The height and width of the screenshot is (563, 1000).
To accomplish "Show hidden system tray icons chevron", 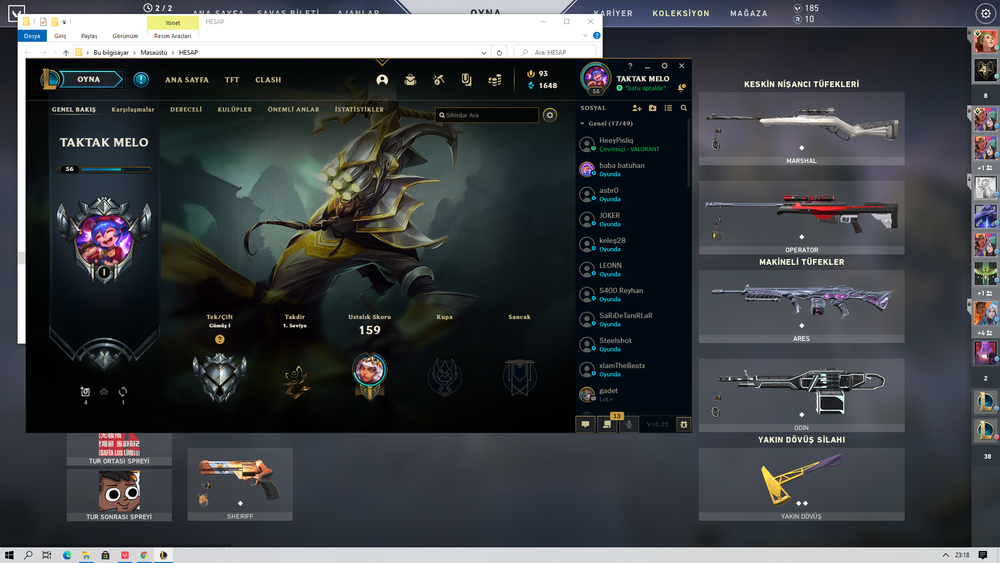I will [x=946, y=555].
